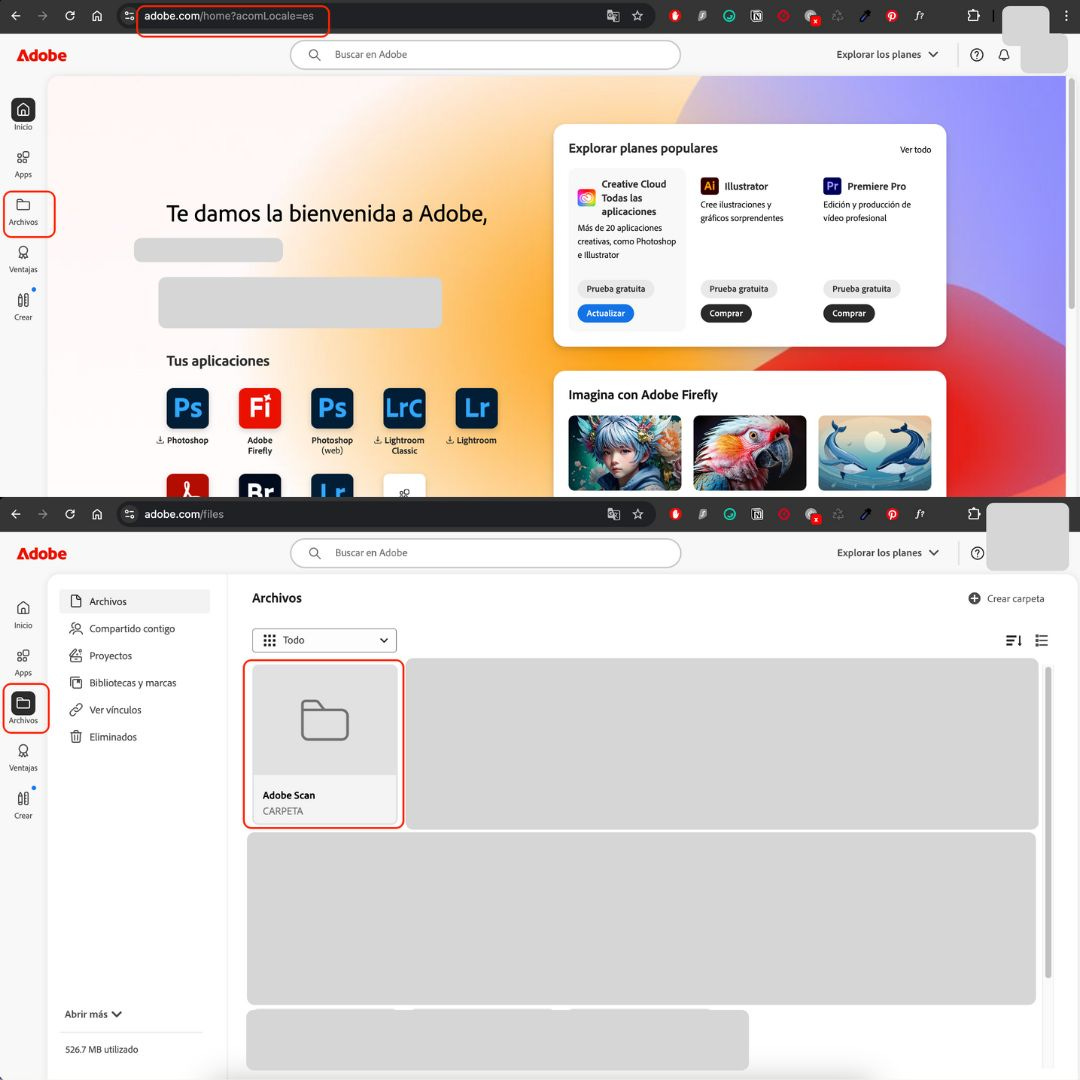
Task: Open Archivos in the top home window sidebar
Action: click(x=23, y=212)
